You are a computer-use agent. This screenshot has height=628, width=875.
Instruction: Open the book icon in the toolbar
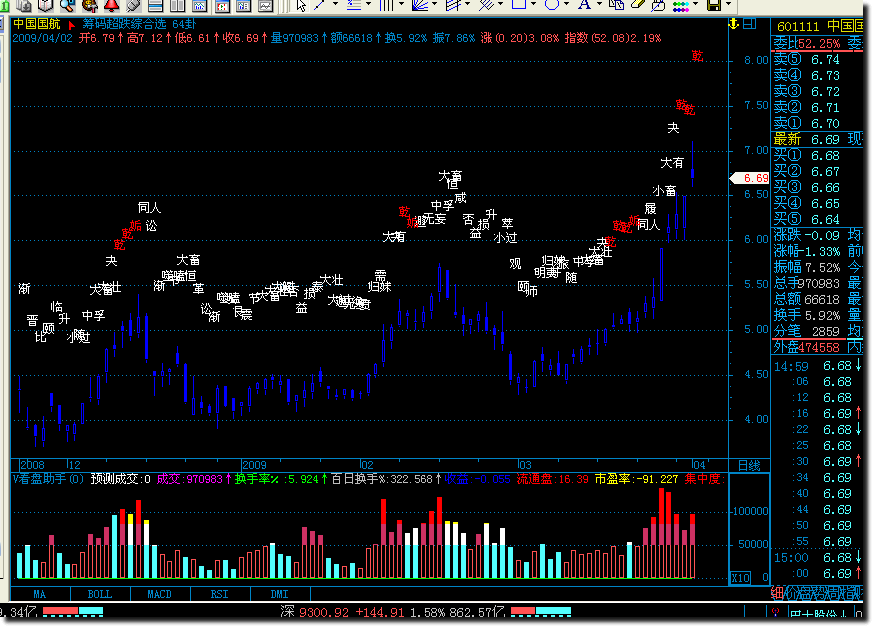point(45,6)
